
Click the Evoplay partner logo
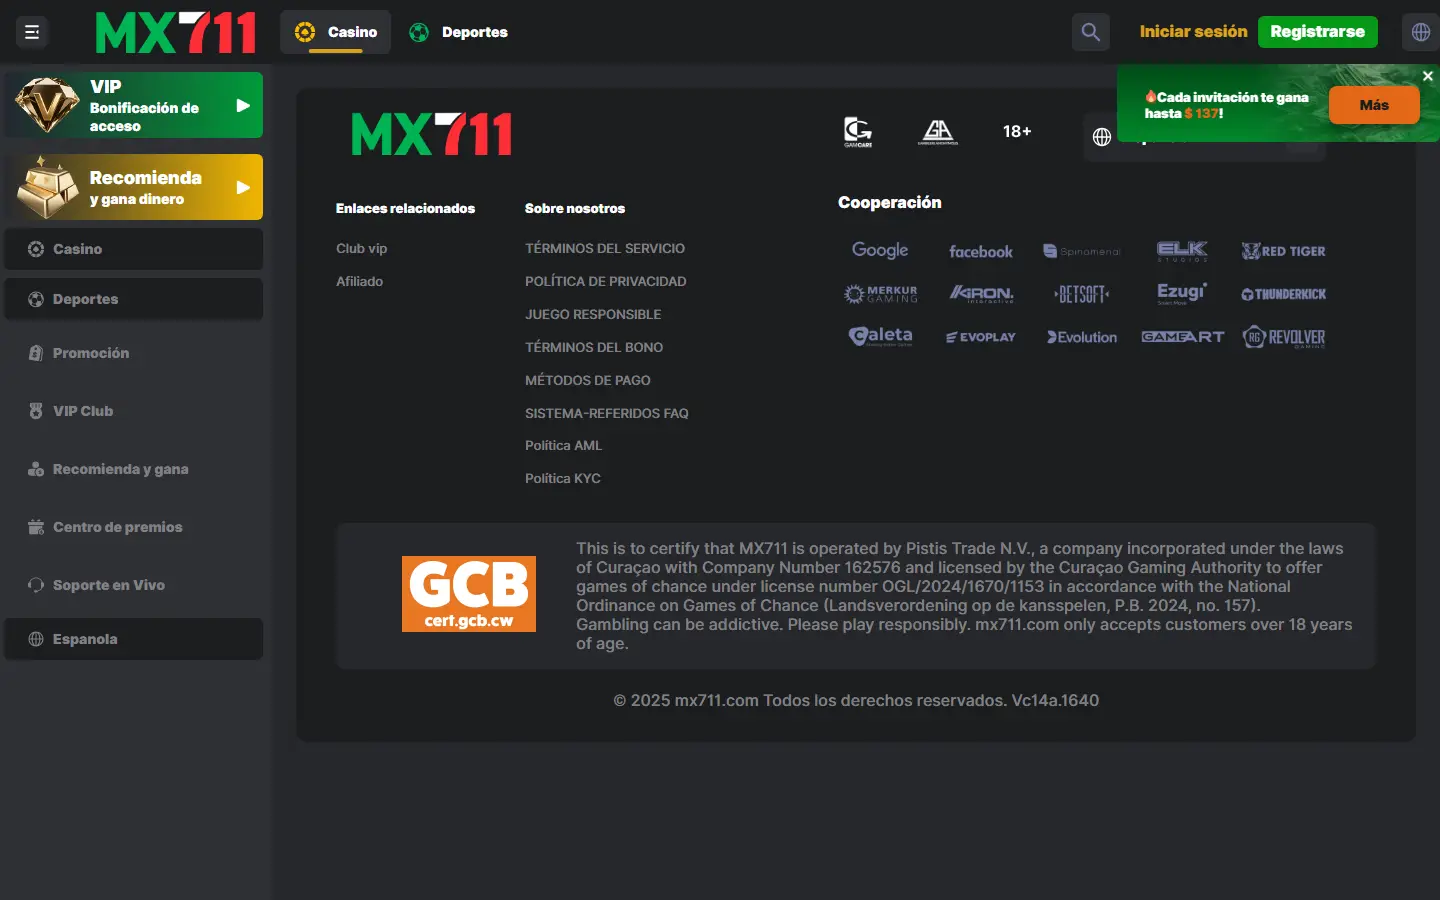pyautogui.click(x=981, y=337)
